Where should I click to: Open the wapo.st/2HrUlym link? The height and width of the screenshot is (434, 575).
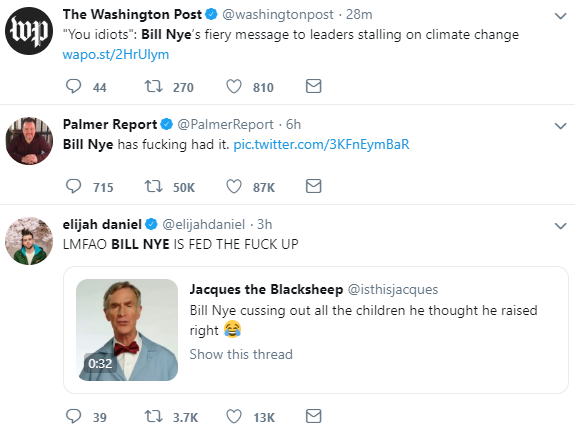(x=116, y=54)
